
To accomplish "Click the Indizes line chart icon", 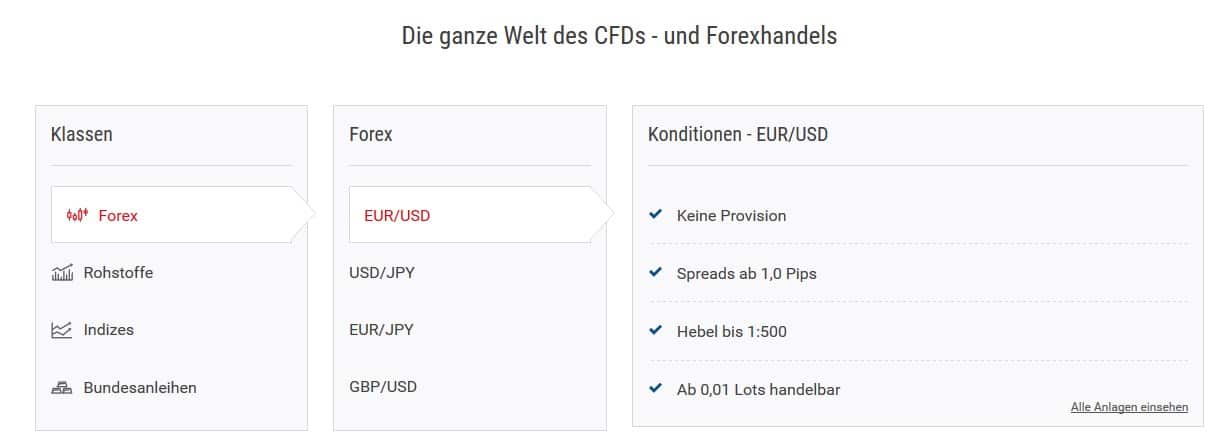I will click(62, 329).
